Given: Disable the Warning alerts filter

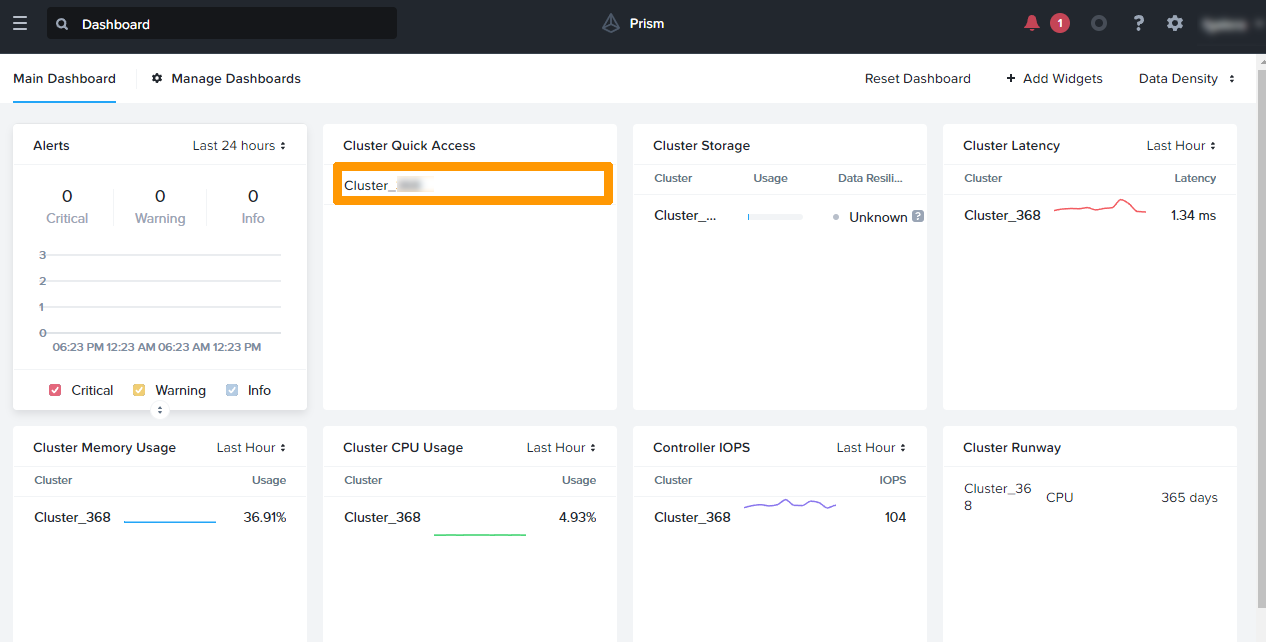Looking at the screenshot, I should [x=138, y=390].
